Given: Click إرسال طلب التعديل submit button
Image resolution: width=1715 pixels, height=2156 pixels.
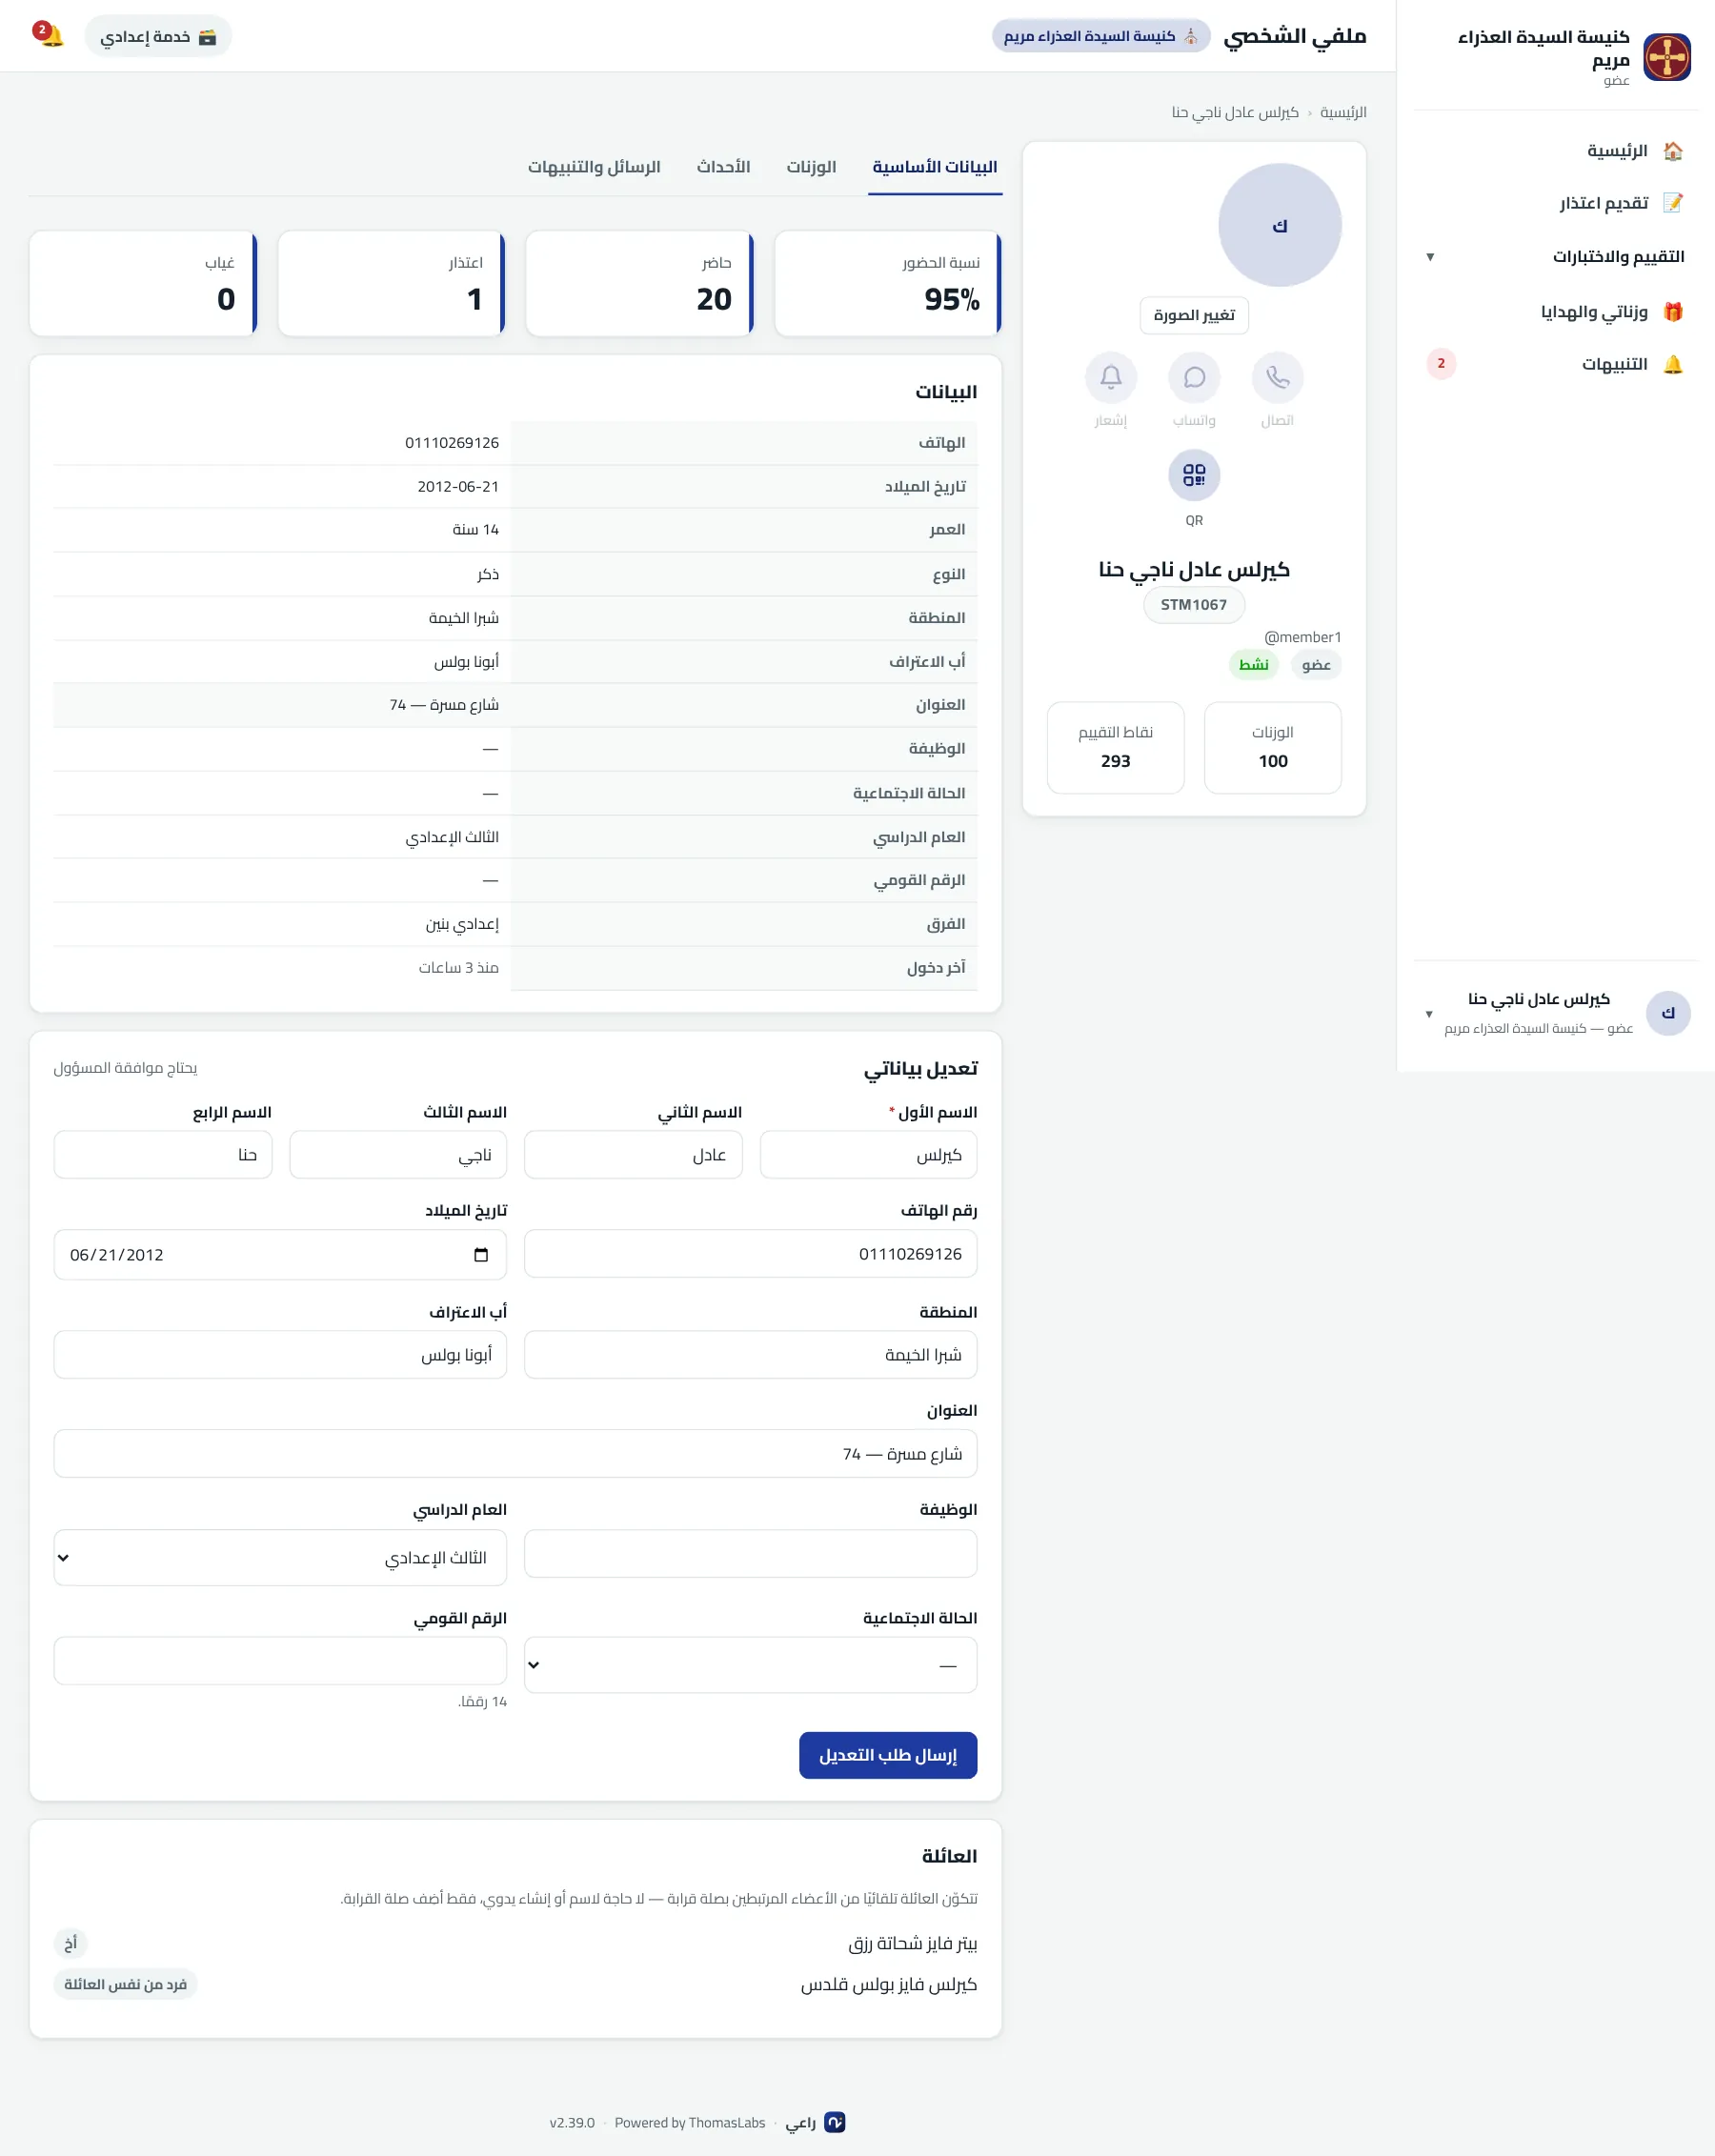Looking at the screenshot, I should pyautogui.click(x=888, y=1755).
